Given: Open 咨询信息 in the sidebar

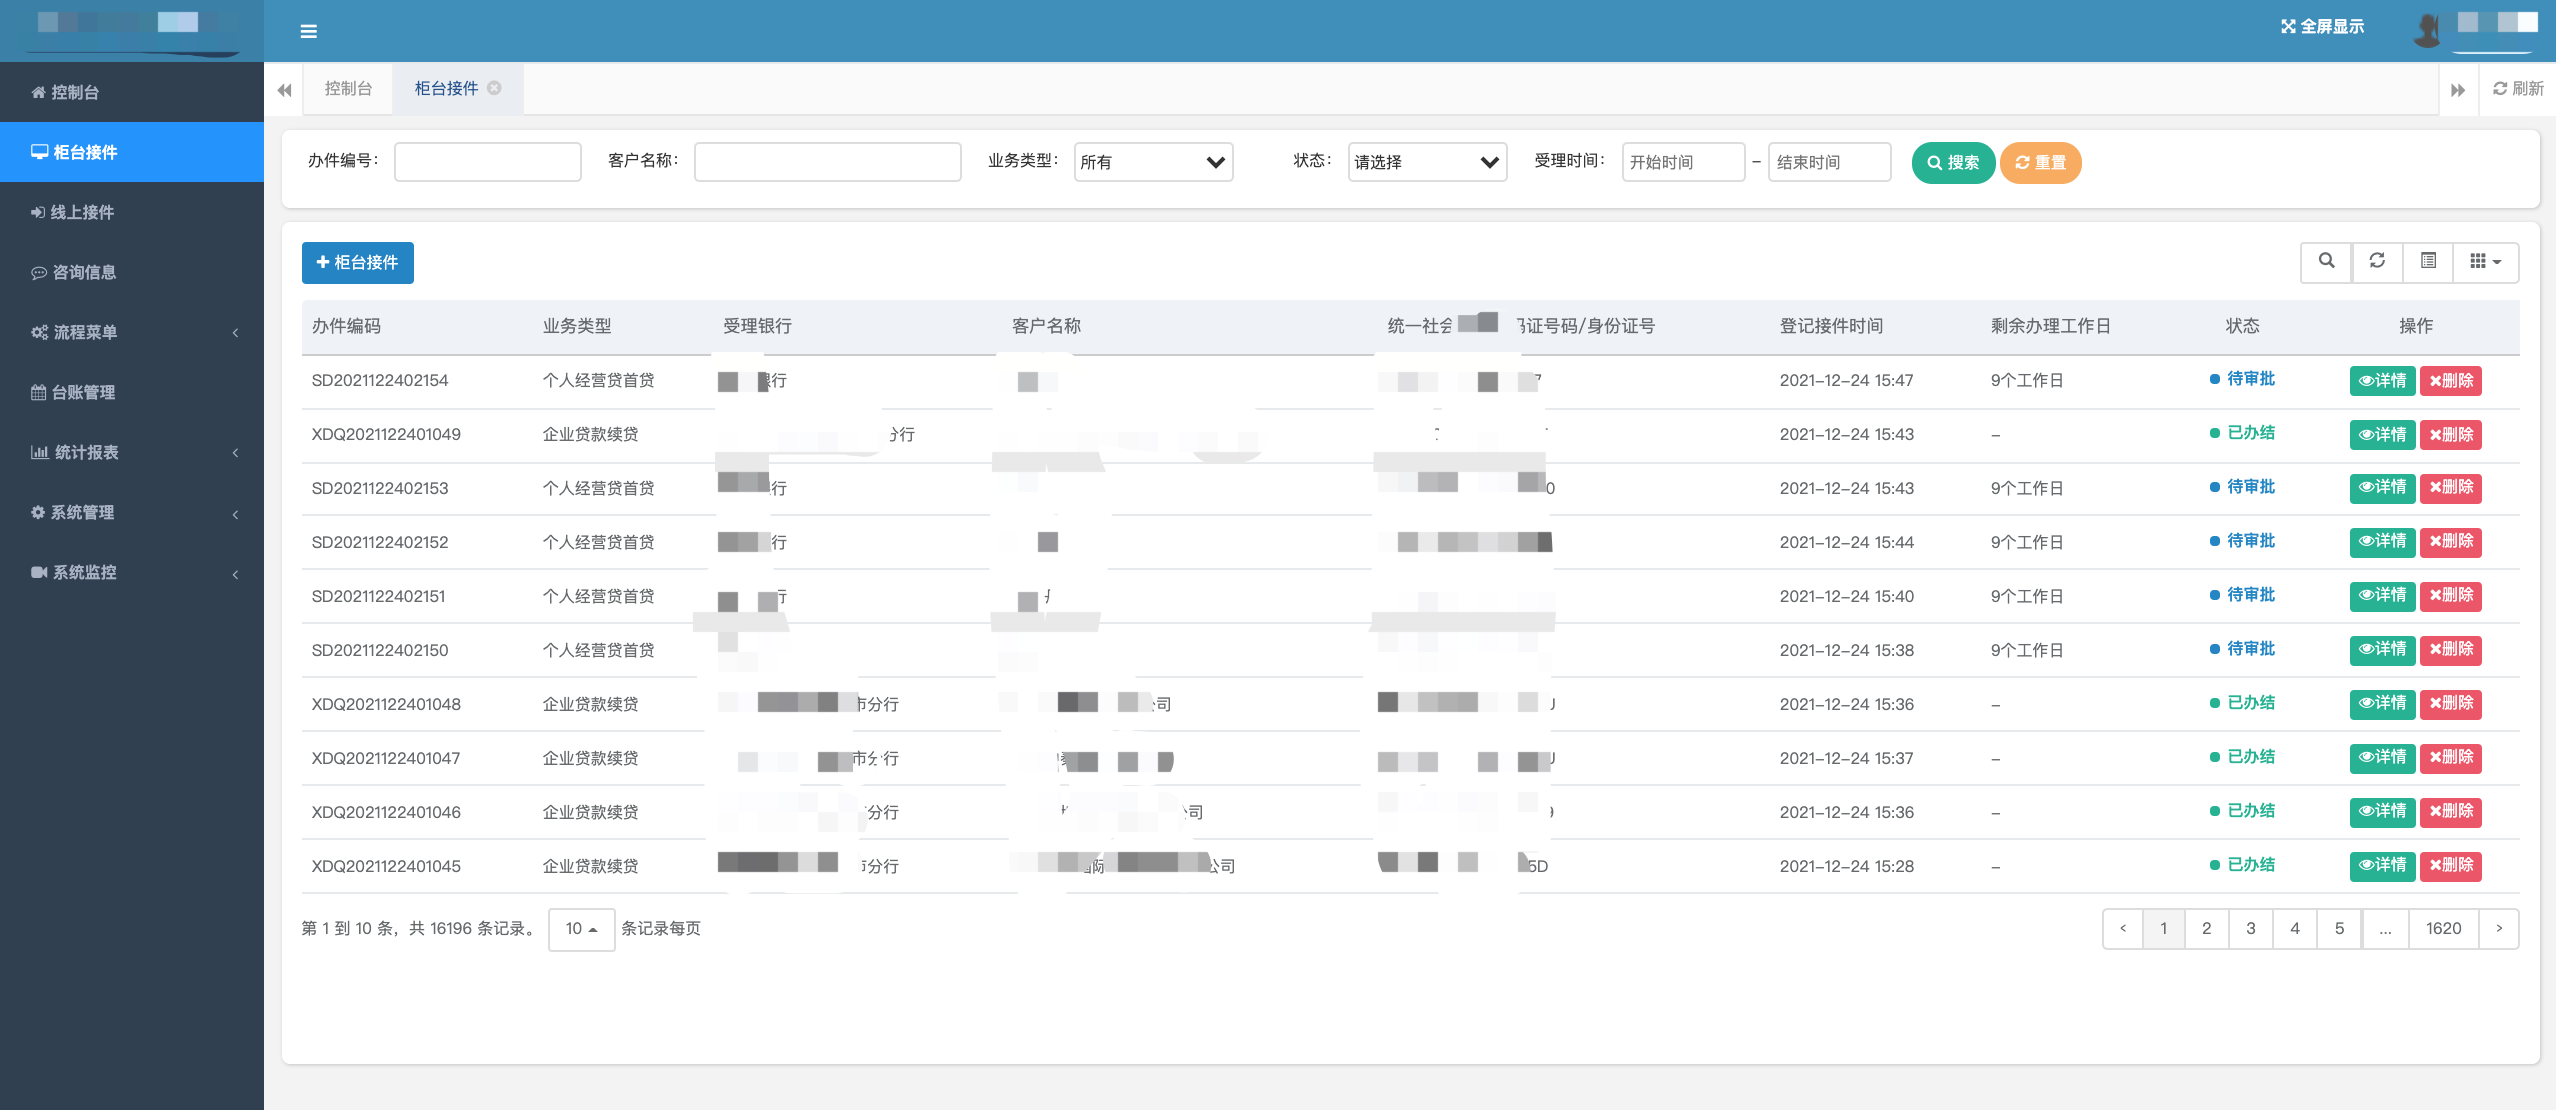Looking at the screenshot, I should coord(132,272).
